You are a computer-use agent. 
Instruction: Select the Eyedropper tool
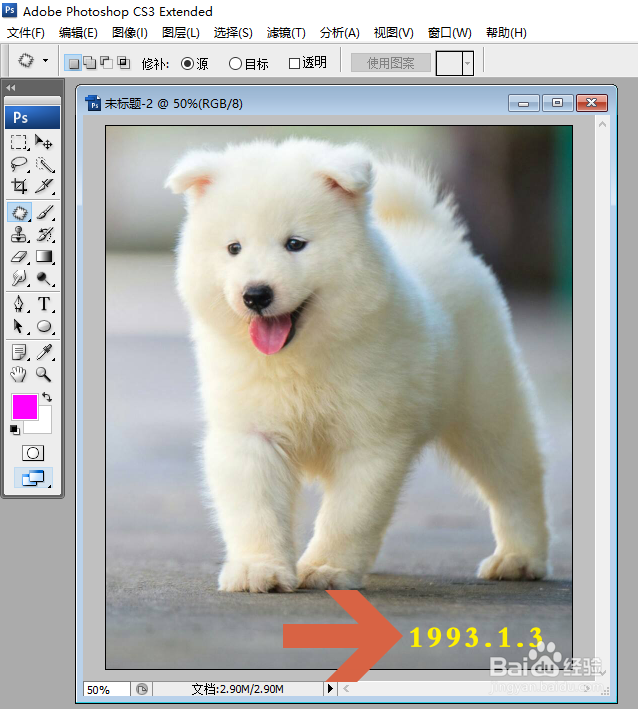click(44, 352)
